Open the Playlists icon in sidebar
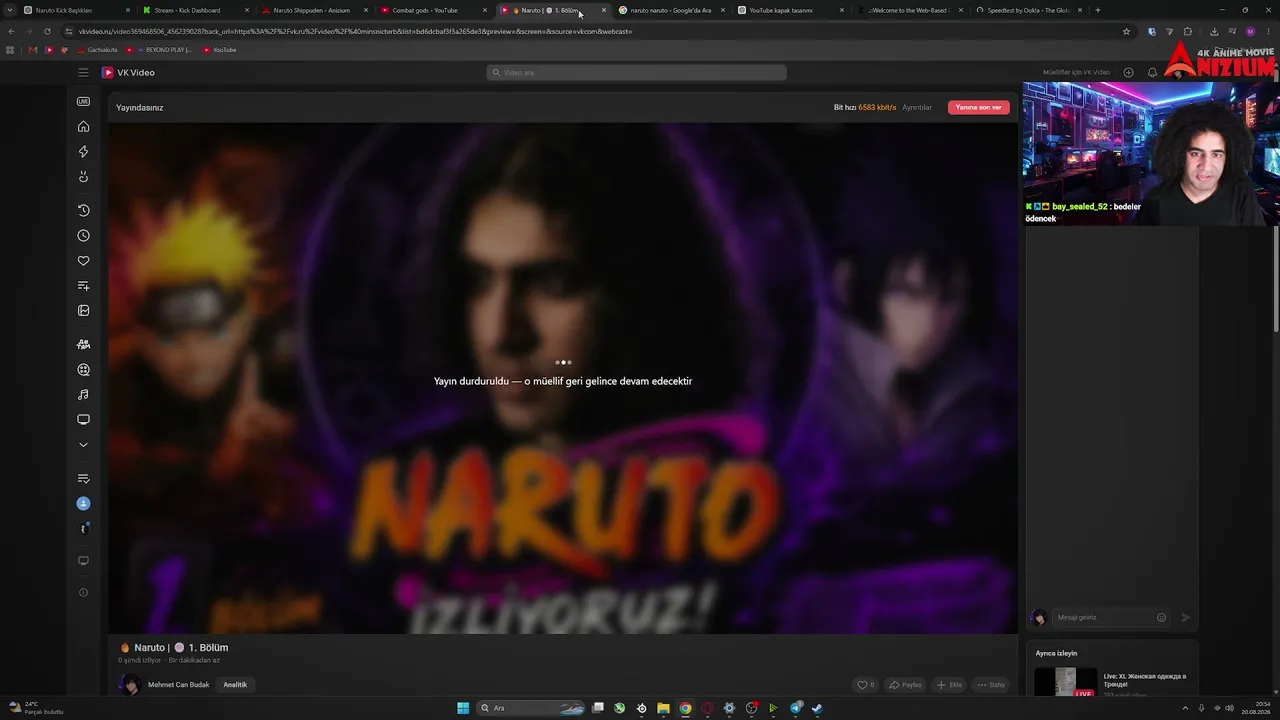Image resolution: width=1280 pixels, height=720 pixels. [x=84, y=286]
